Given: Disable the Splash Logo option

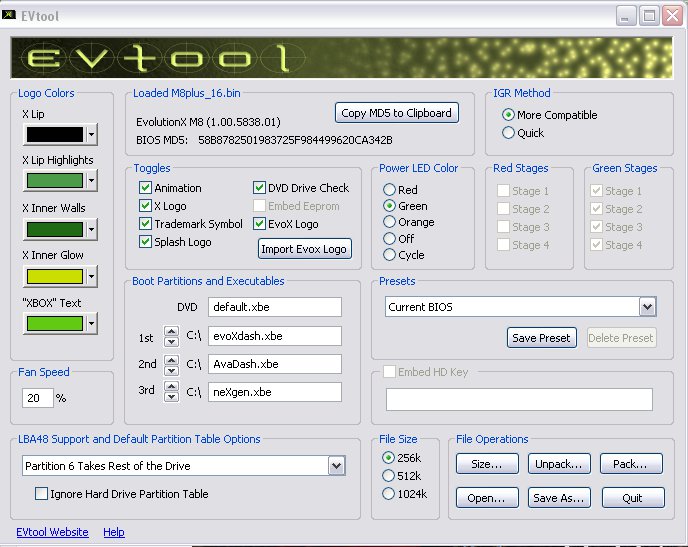Looking at the screenshot, I should [x=145, y=242].
